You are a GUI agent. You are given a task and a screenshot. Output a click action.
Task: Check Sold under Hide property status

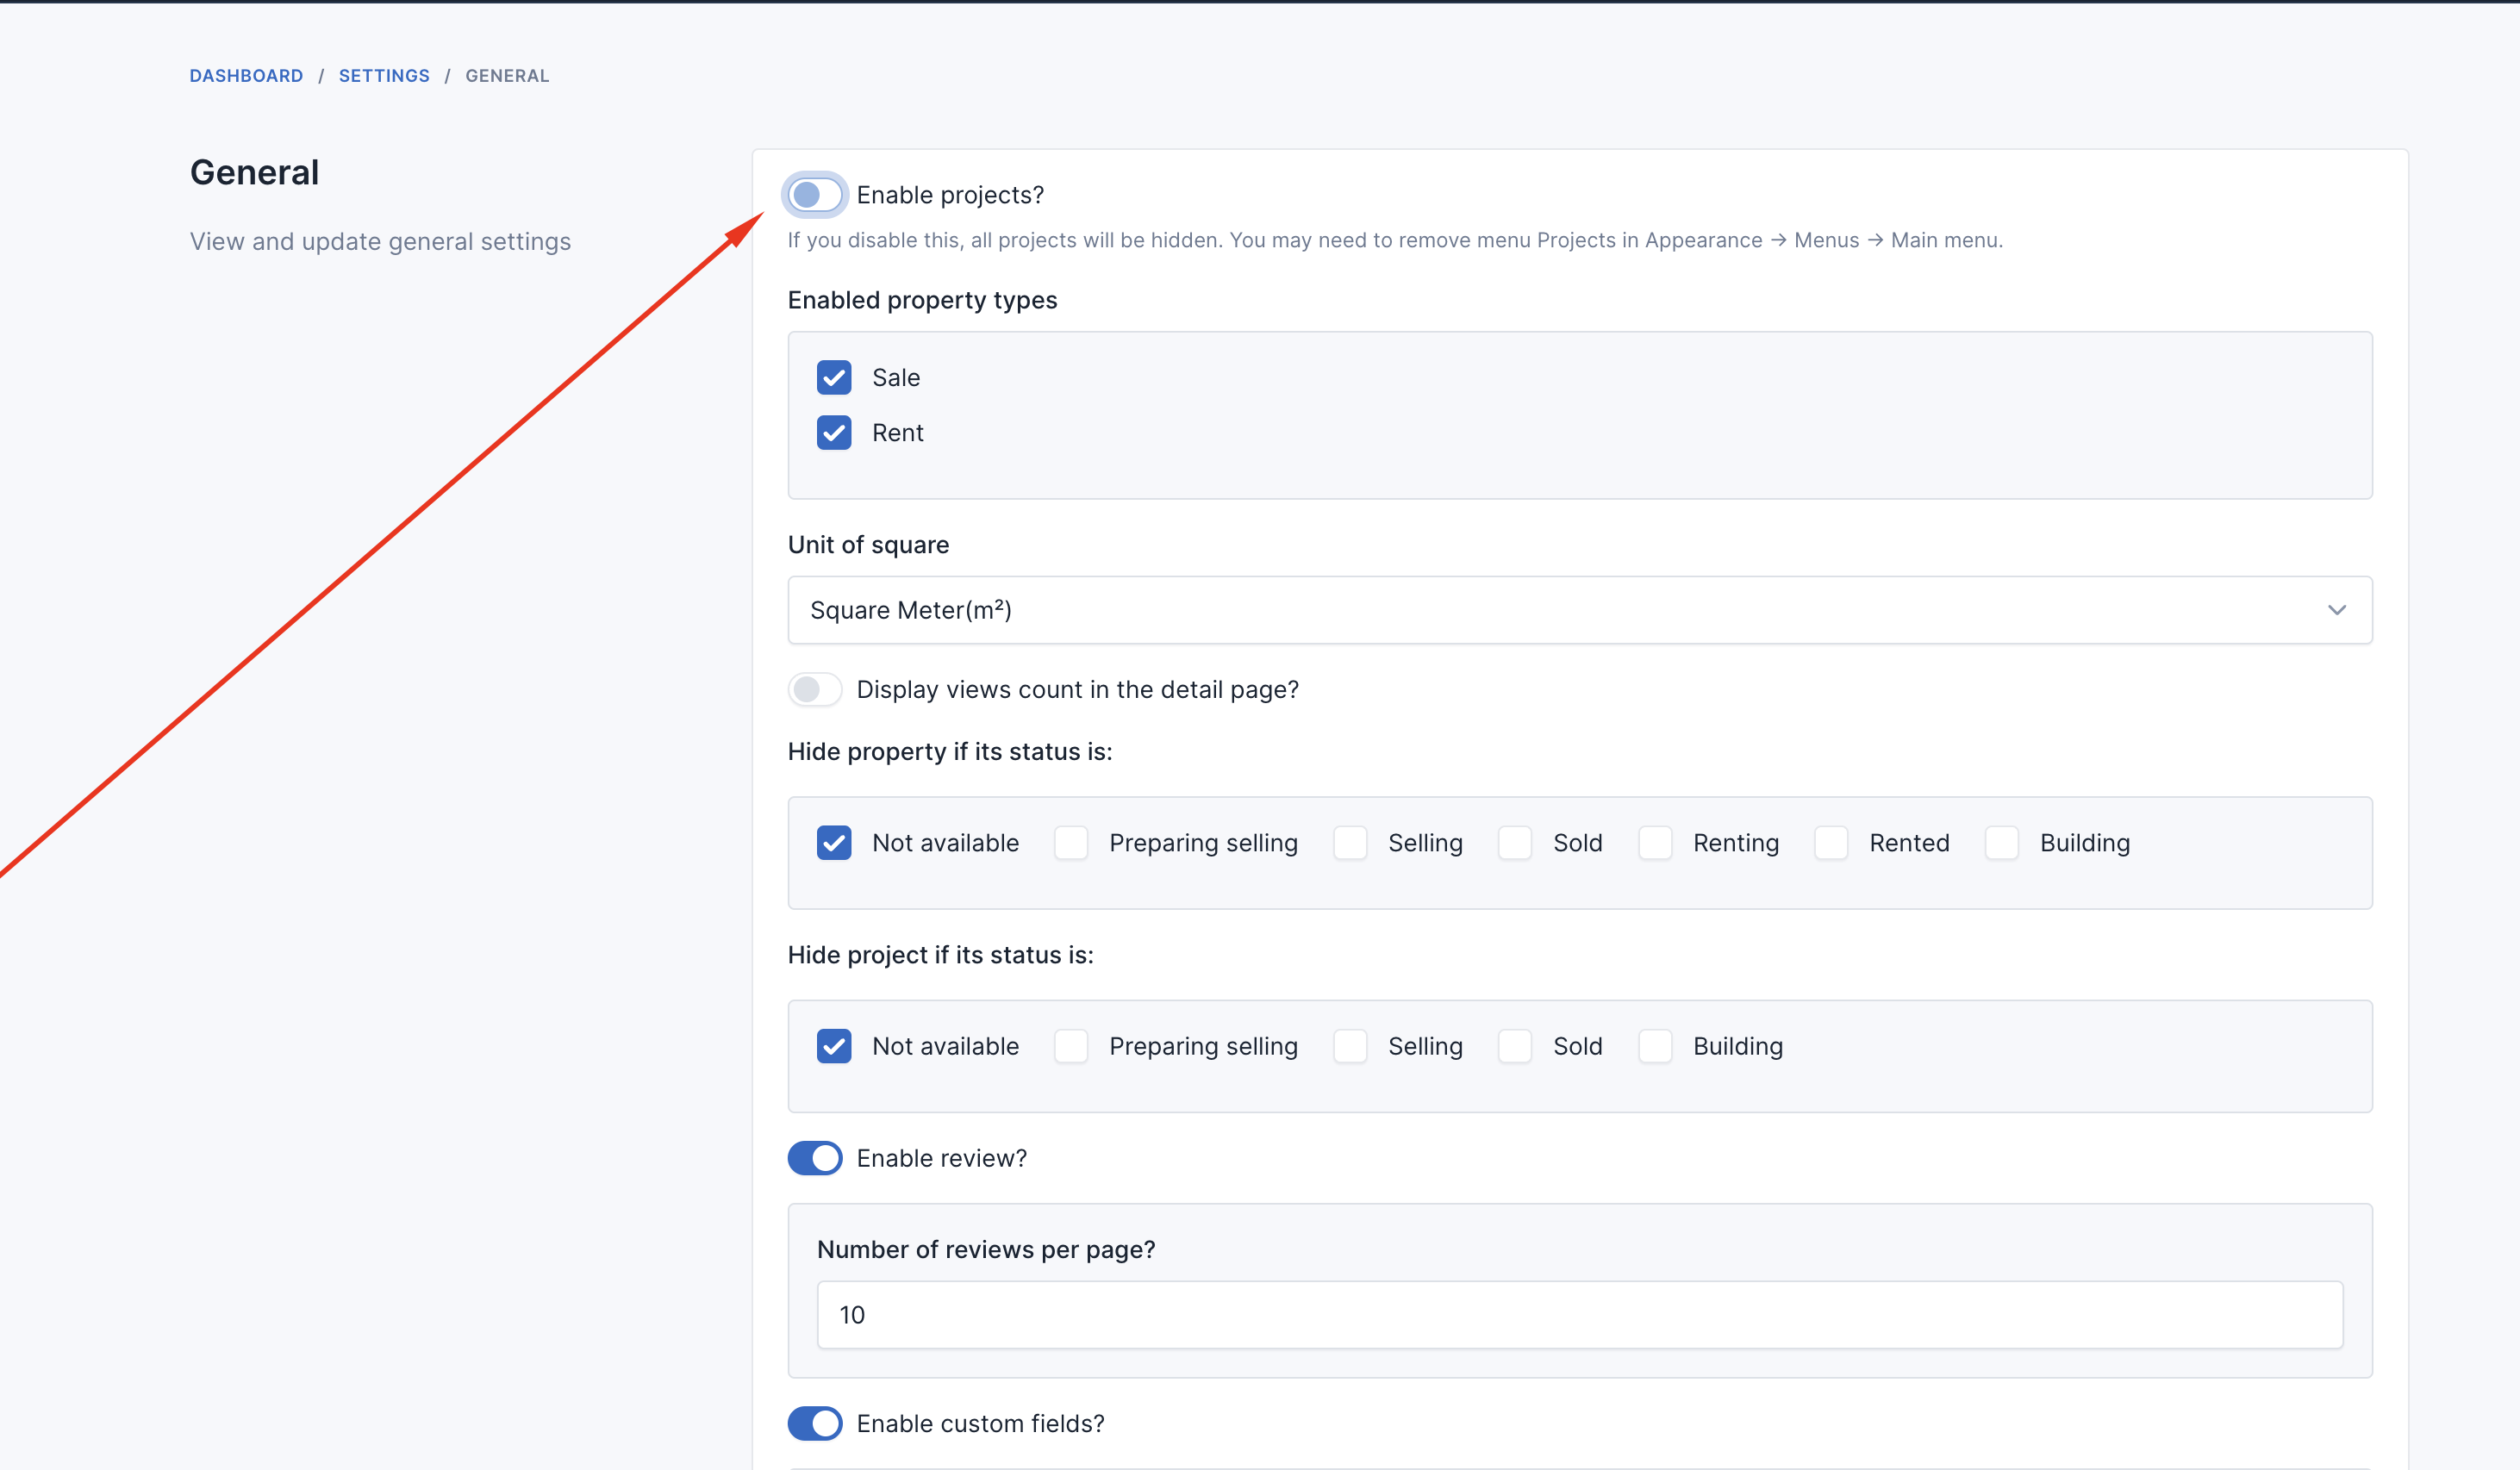[1515, 843]
